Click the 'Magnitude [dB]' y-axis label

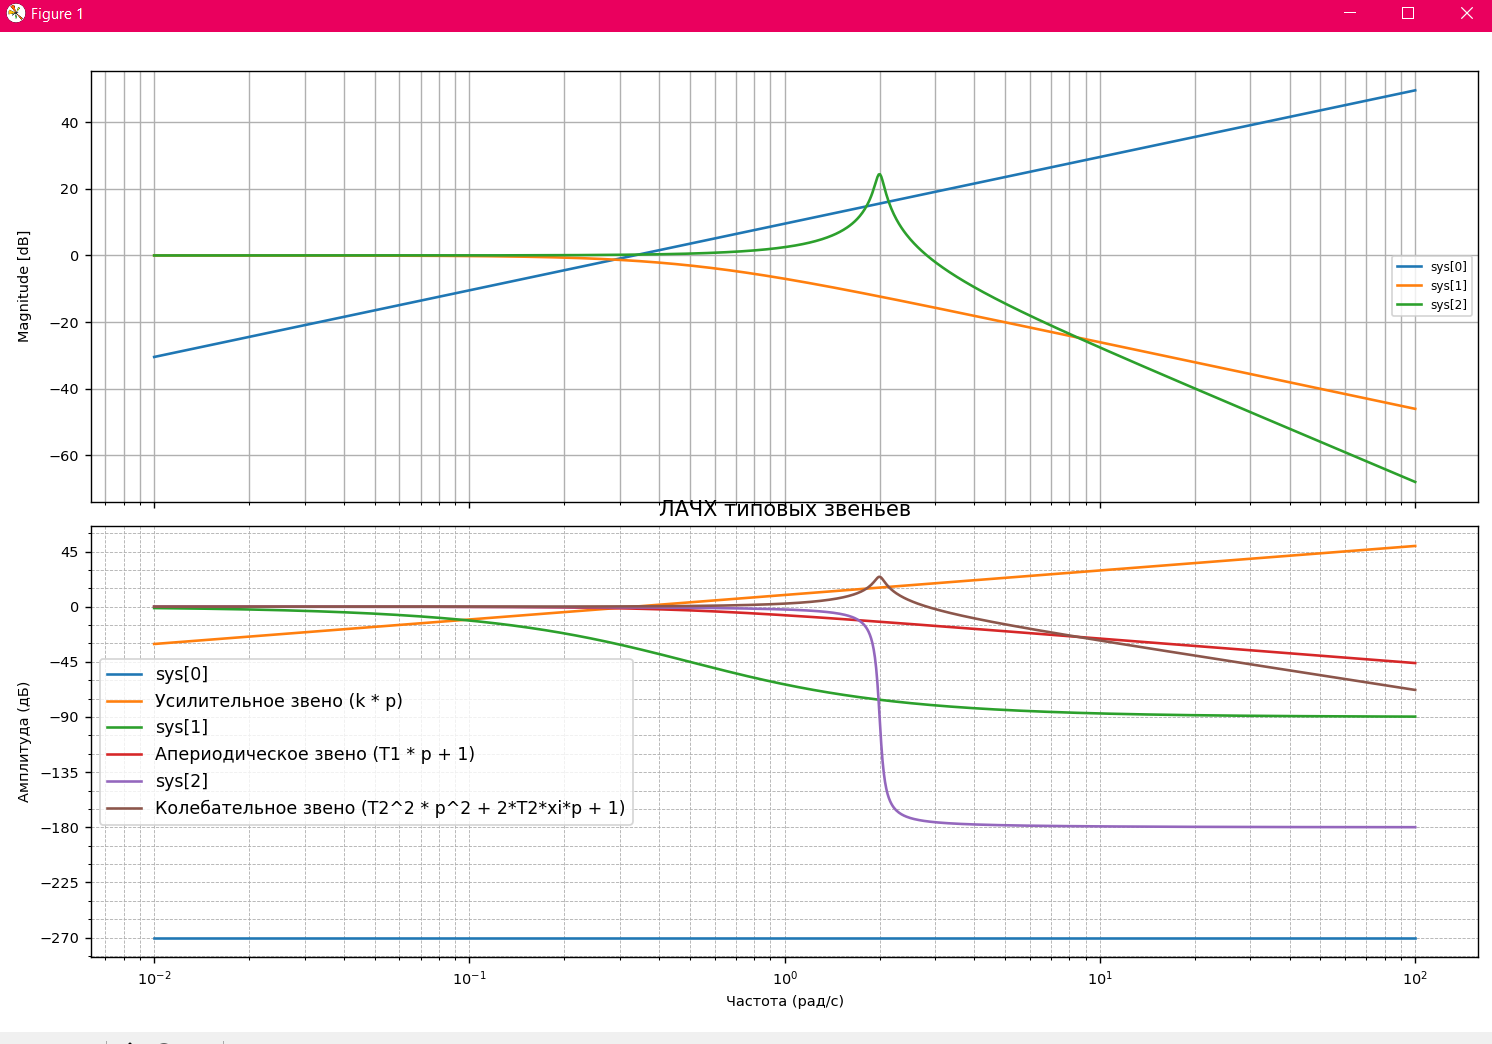click(24, 286)
